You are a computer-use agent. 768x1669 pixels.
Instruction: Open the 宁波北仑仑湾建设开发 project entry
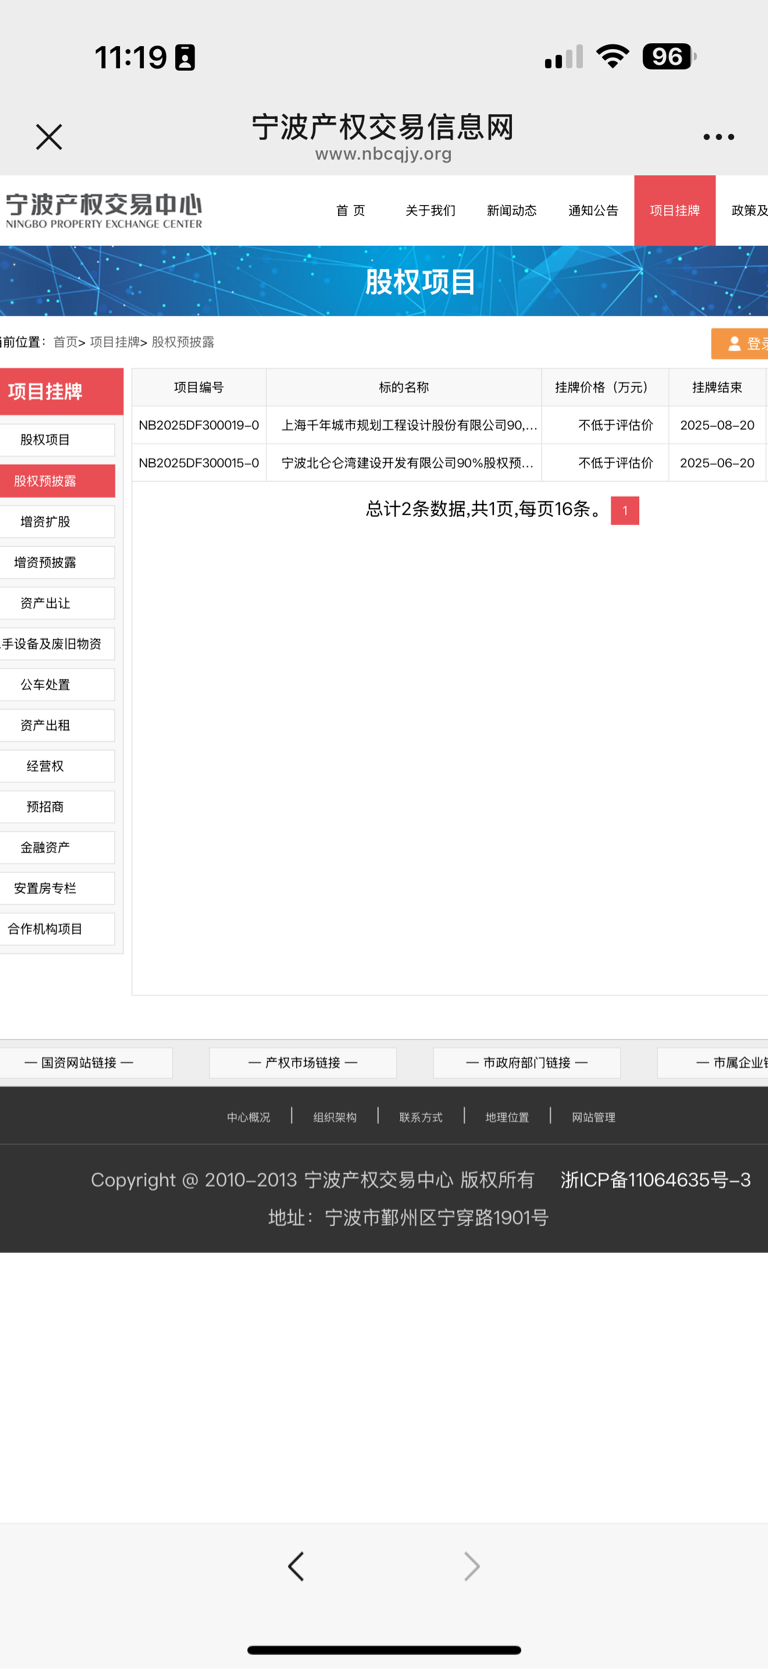click(408, 463)
